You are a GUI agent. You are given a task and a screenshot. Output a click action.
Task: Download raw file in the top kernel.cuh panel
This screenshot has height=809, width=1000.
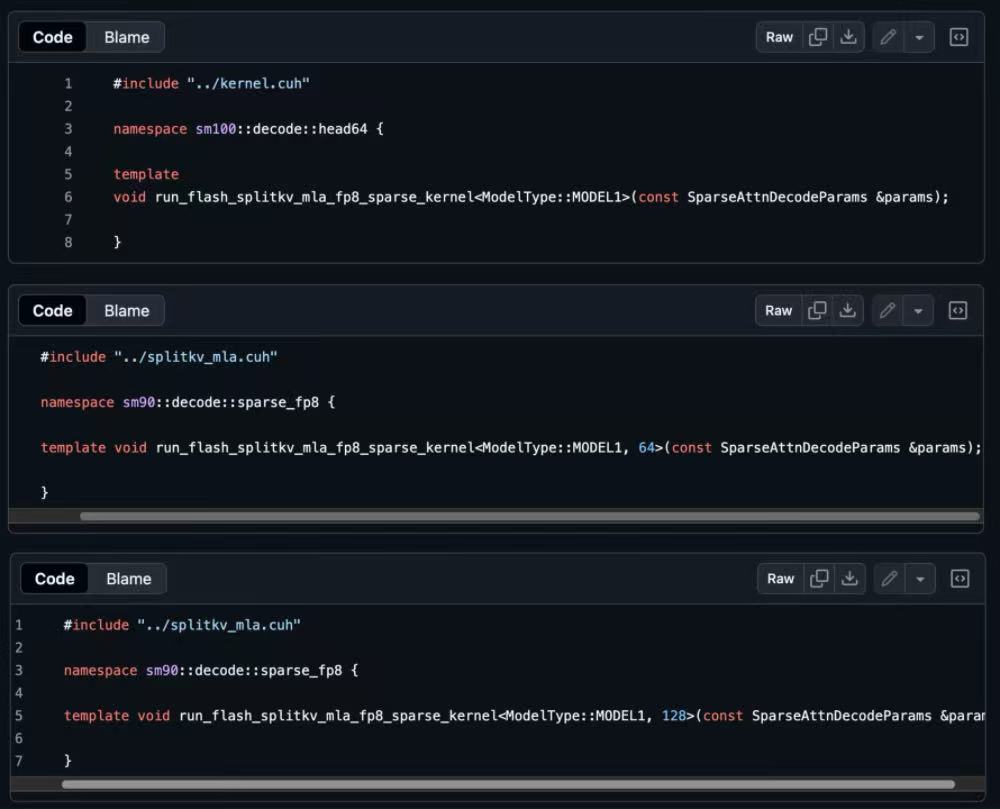(x=848, y=37)
